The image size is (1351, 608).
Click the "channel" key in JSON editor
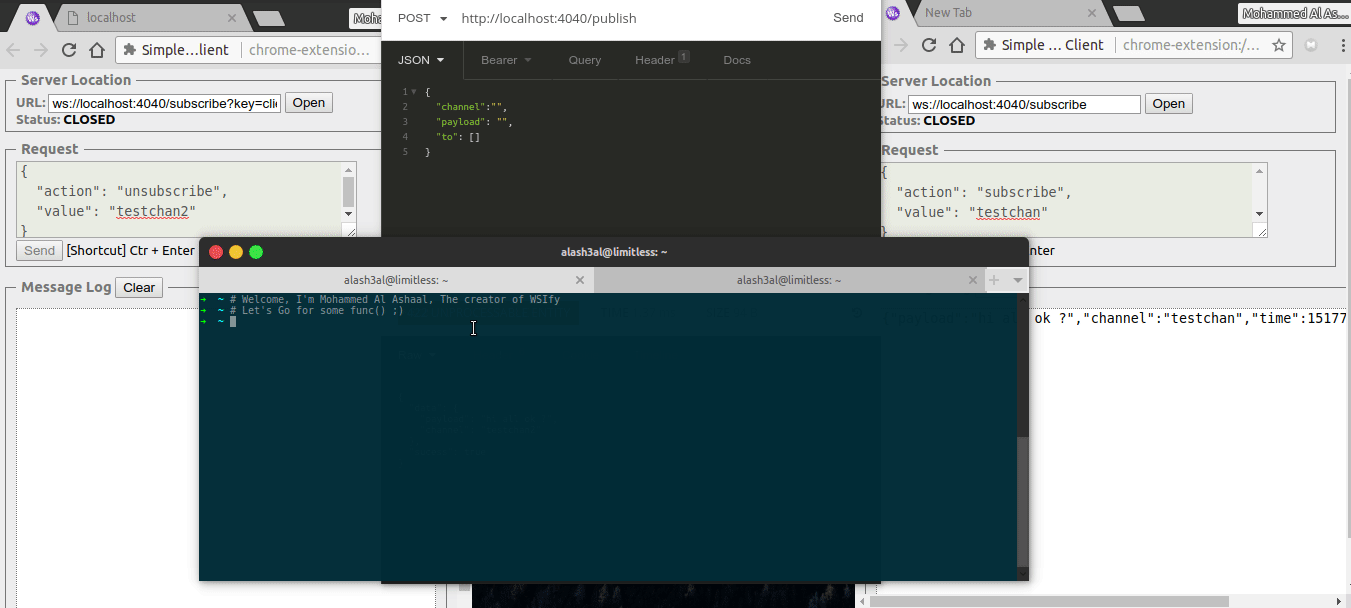coord(461,107)
